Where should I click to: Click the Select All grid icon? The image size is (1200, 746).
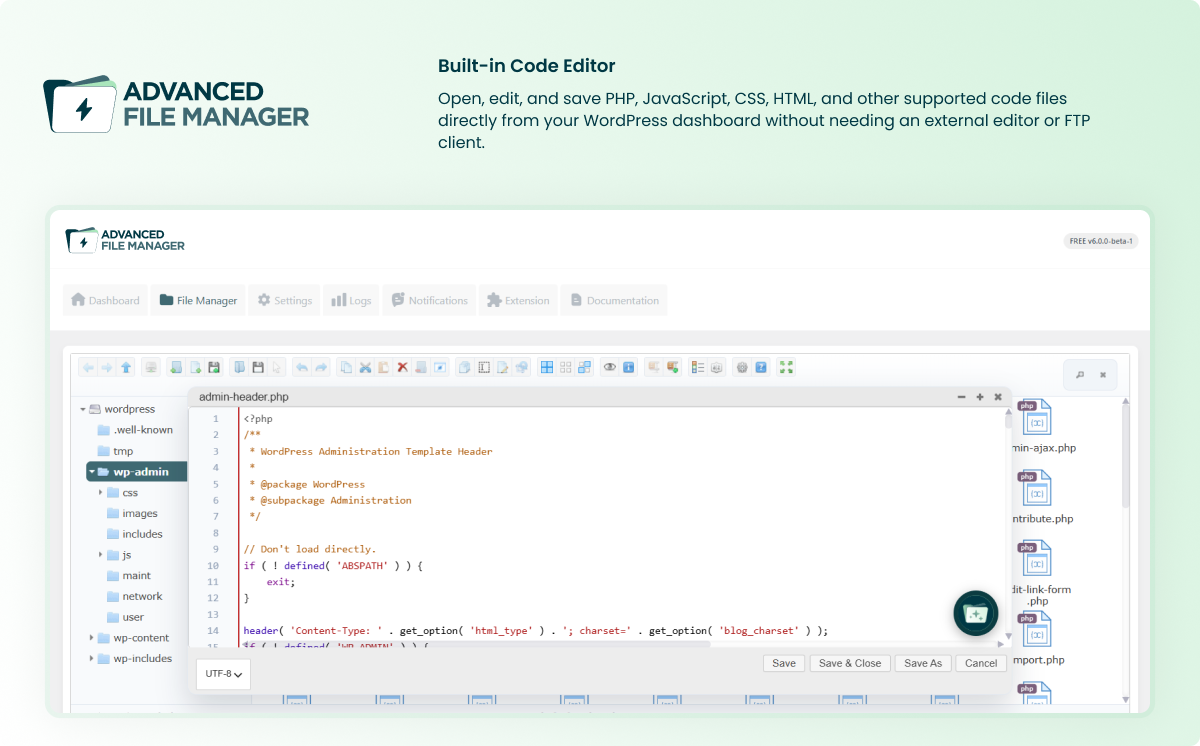pyautogui.click(x=547, y=367)
